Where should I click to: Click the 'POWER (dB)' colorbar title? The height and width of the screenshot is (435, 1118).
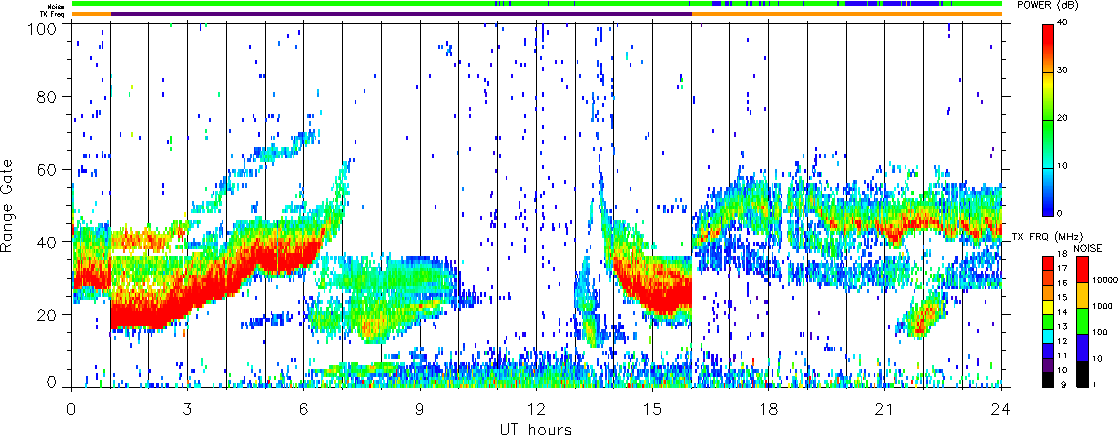(1049, 5)
